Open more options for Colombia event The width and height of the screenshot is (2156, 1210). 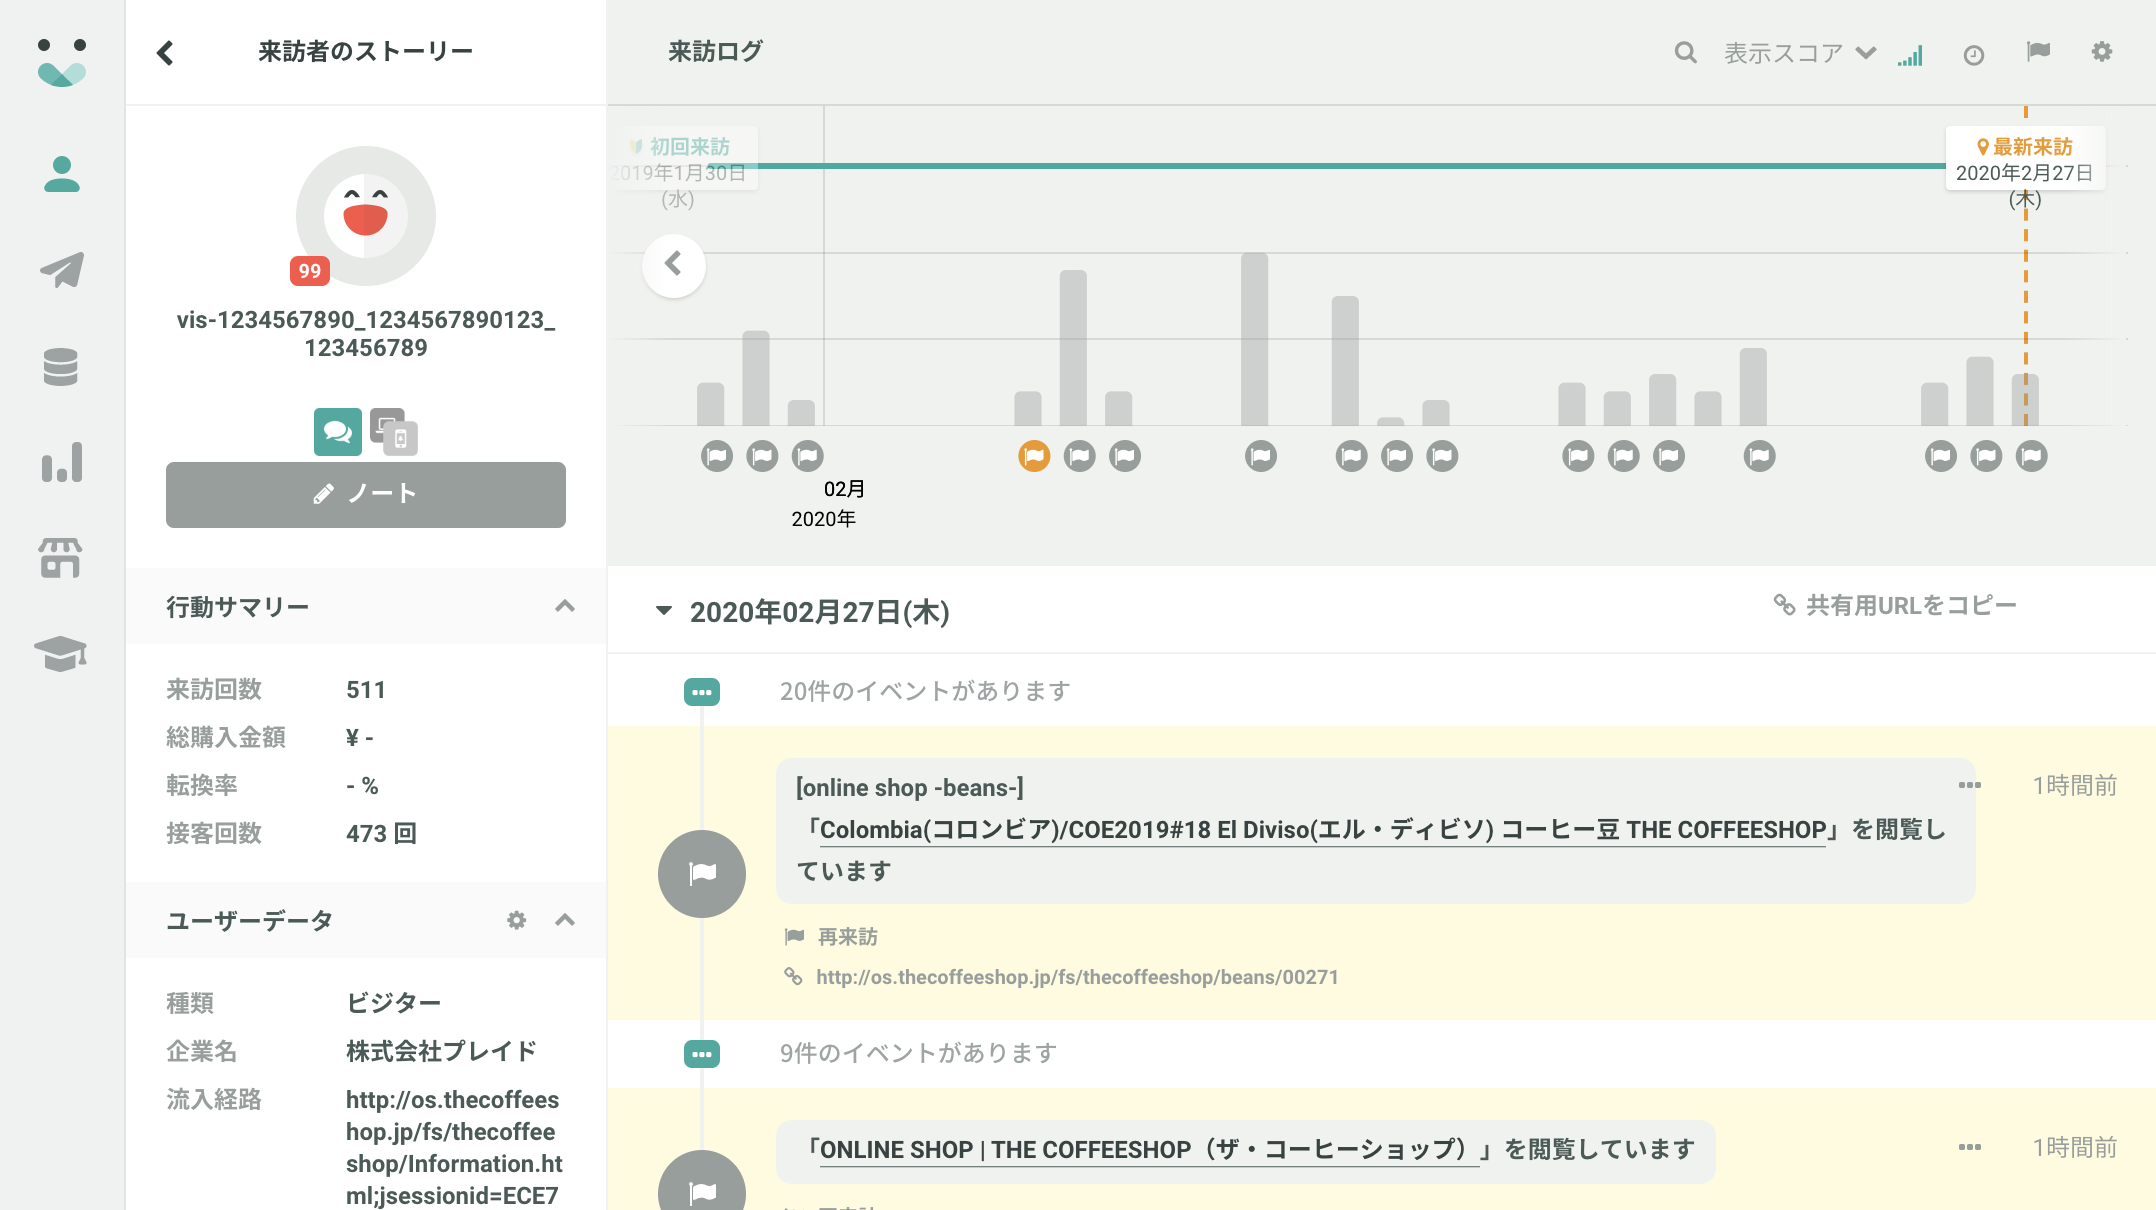[x=1970, y=785]
